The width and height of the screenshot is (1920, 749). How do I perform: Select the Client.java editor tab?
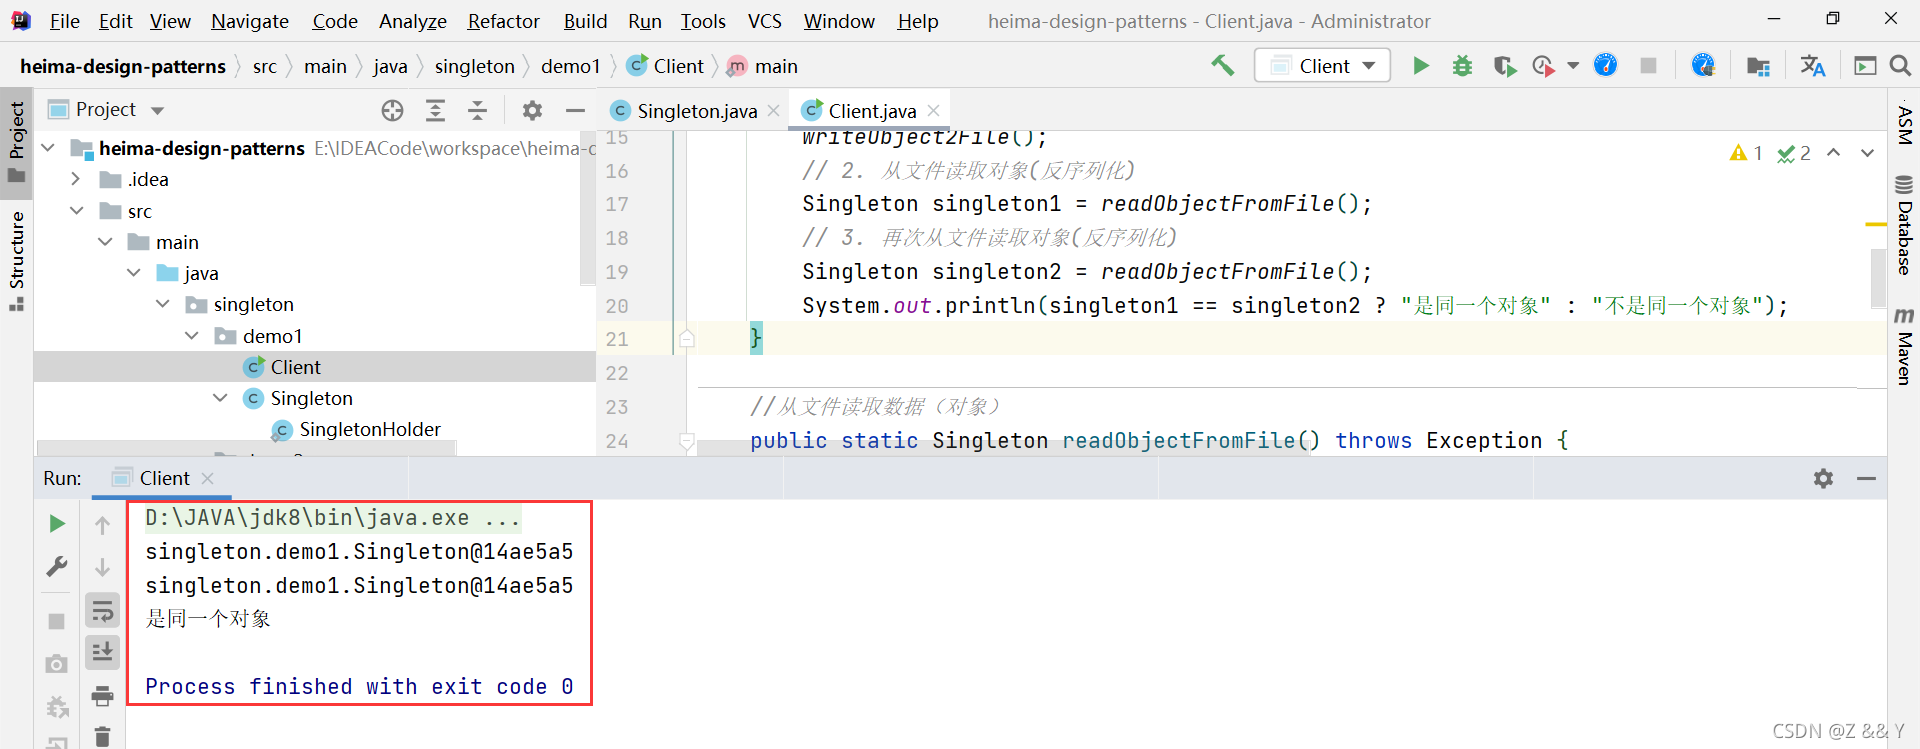tap(871, 111)
